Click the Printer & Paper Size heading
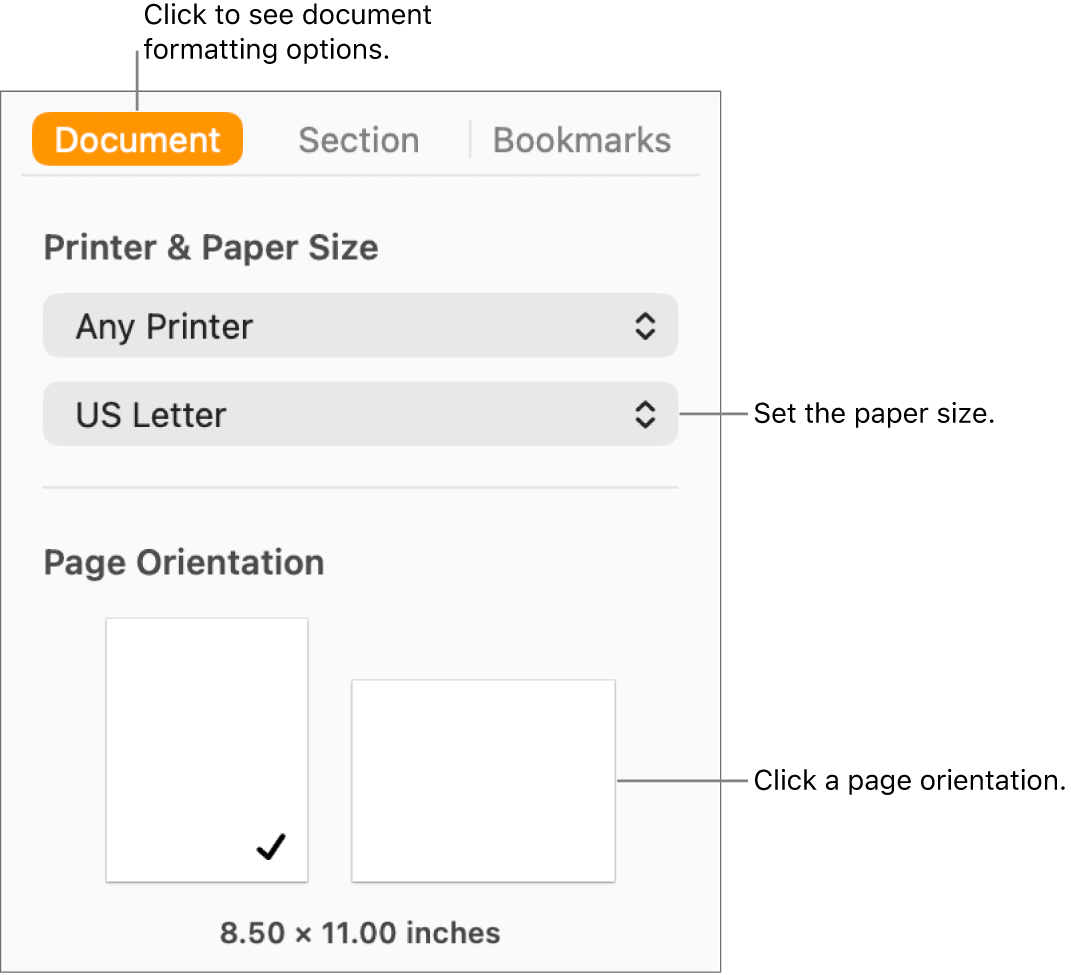This screenshot has width=1071, height=975. pos(211,247)
